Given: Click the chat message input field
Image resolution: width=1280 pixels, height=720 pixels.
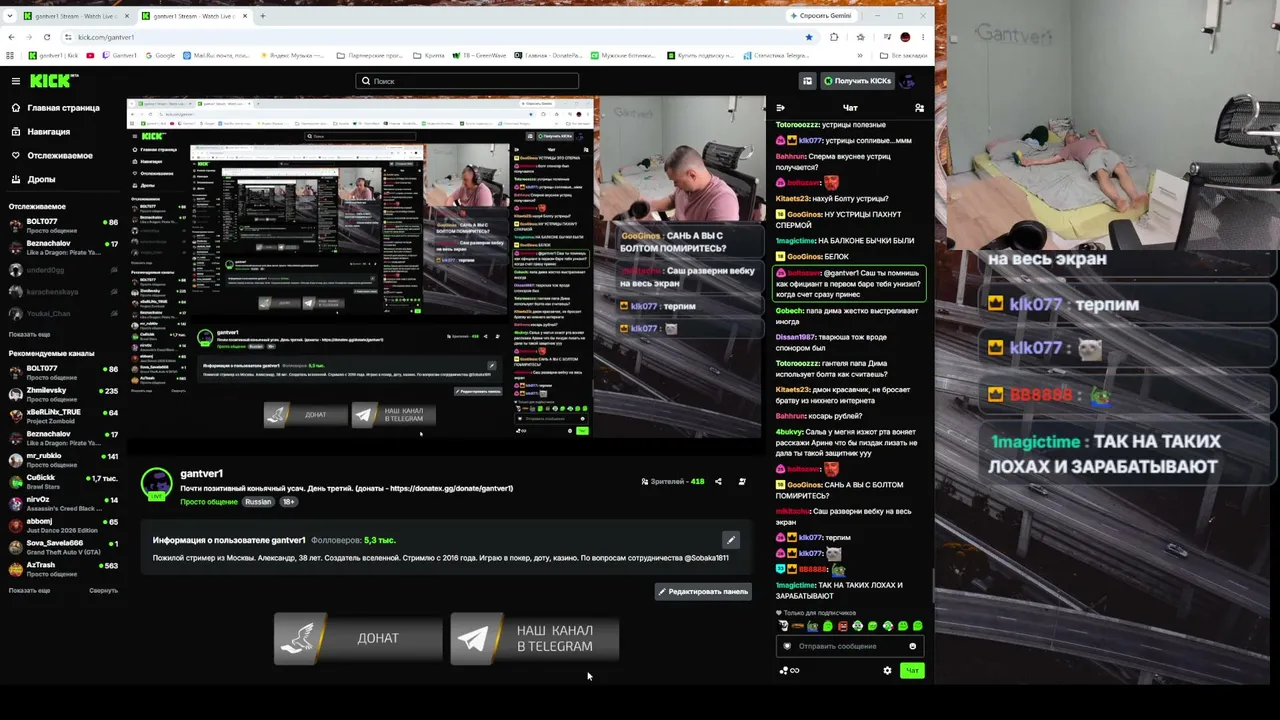Looking at the screenshot, I should (x=849, y=646).
